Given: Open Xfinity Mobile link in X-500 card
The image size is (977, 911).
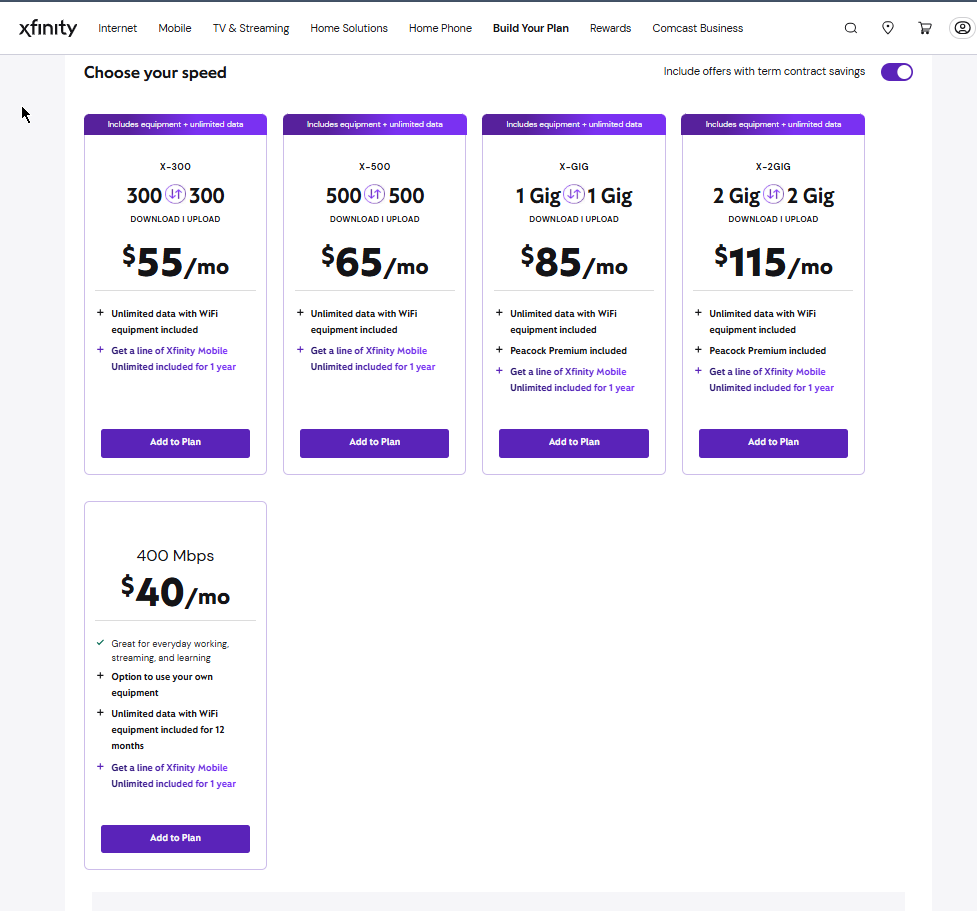Looking at the screenshot, I should click(x=373, y=359).
